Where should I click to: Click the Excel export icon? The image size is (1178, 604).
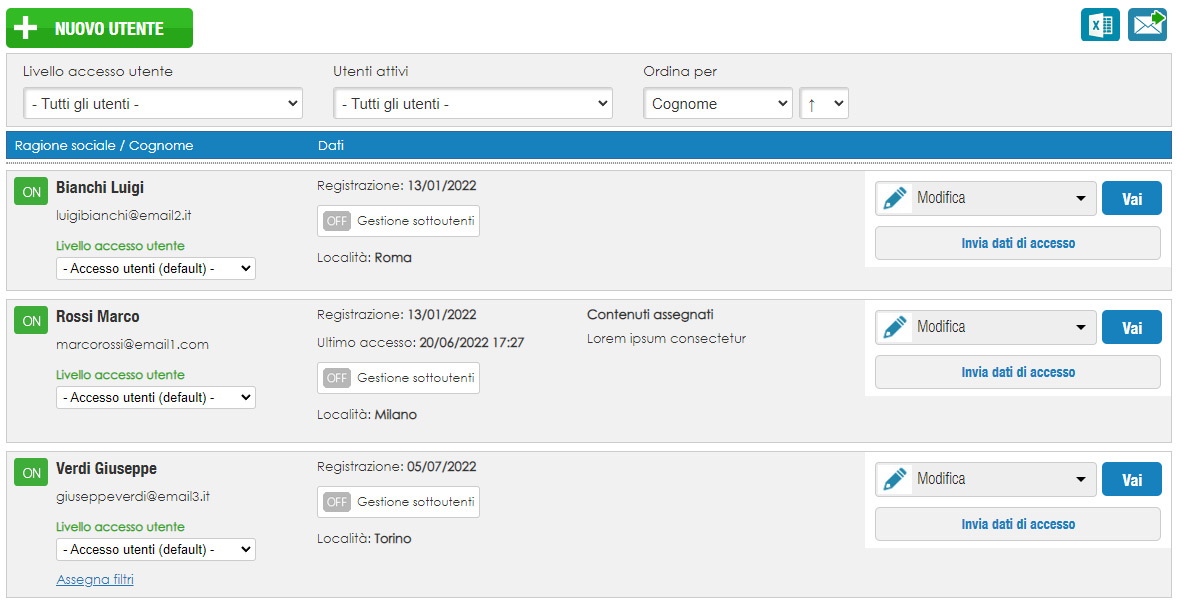[x=1100, y=25]
